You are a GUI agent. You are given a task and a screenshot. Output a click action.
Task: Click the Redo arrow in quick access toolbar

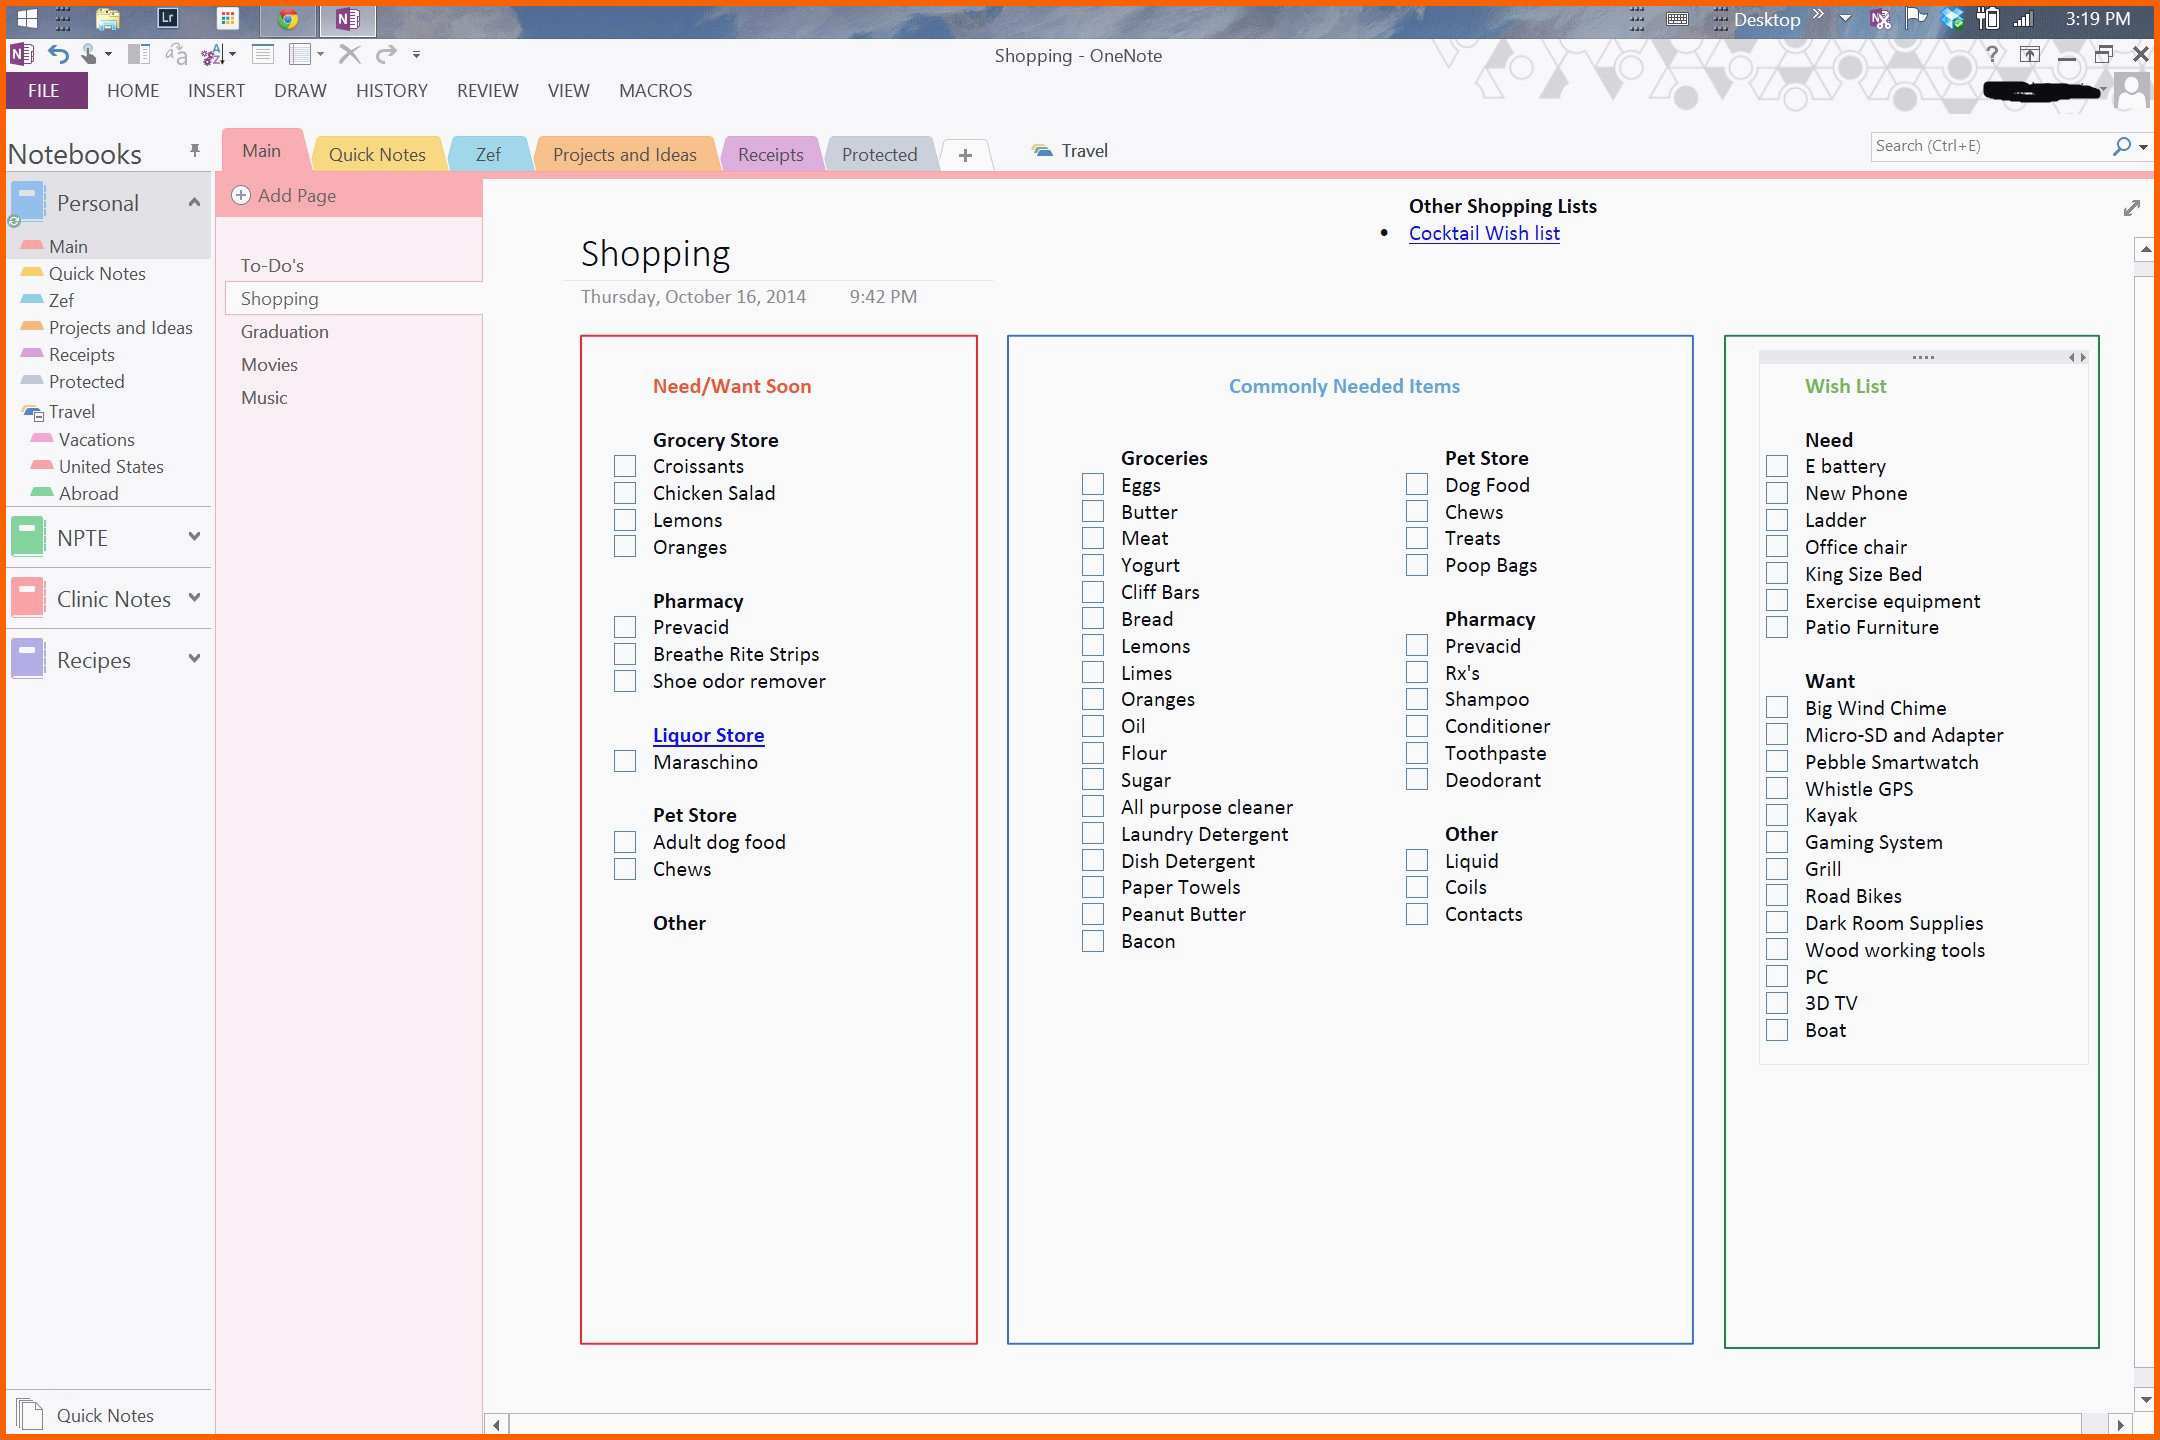click(x=386, y=54)
